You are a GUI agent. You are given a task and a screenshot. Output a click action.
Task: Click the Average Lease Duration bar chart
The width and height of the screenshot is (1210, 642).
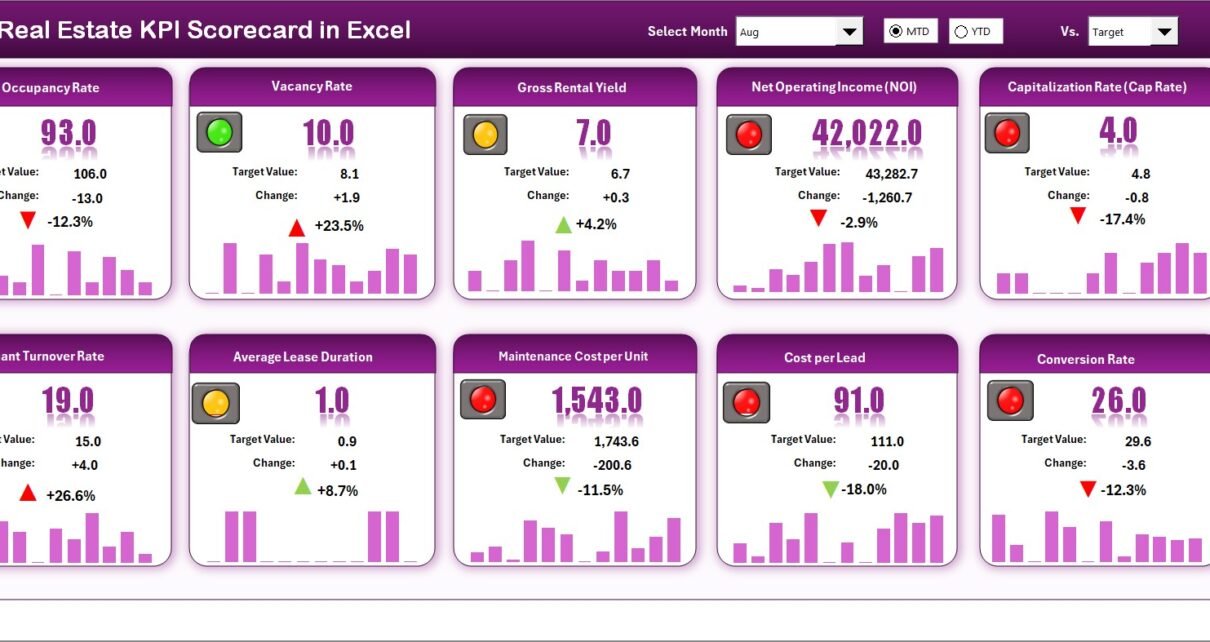pyautogui.click(x=312, y=538)
